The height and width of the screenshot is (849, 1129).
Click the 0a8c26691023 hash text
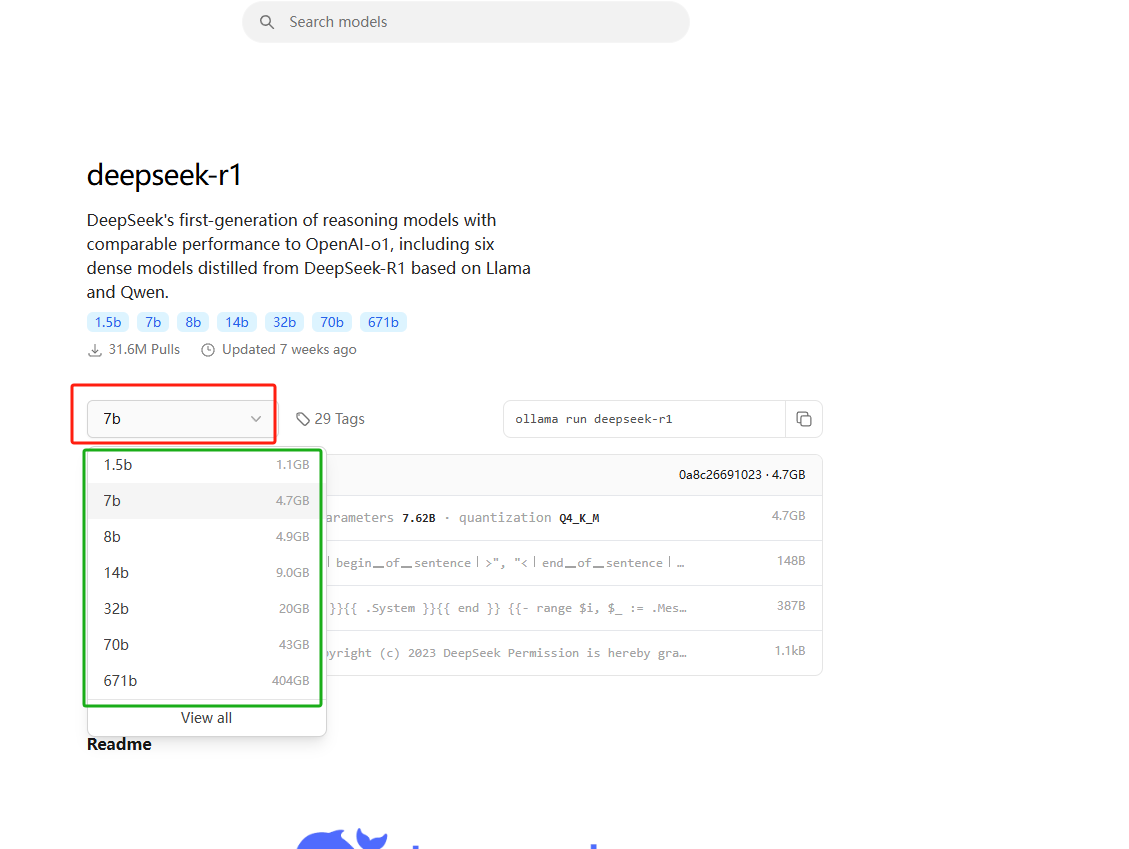tap(720, 475)
